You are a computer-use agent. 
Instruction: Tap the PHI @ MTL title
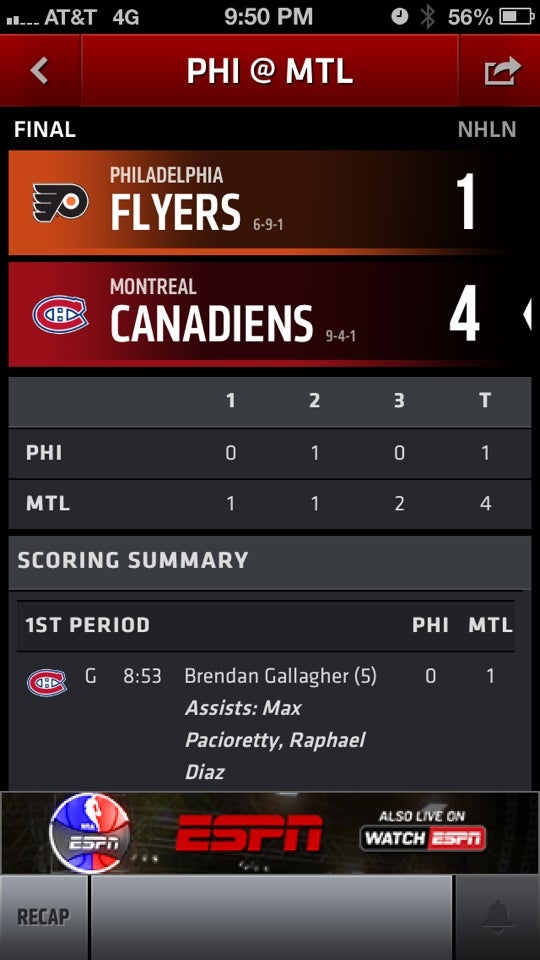(269, 72)
